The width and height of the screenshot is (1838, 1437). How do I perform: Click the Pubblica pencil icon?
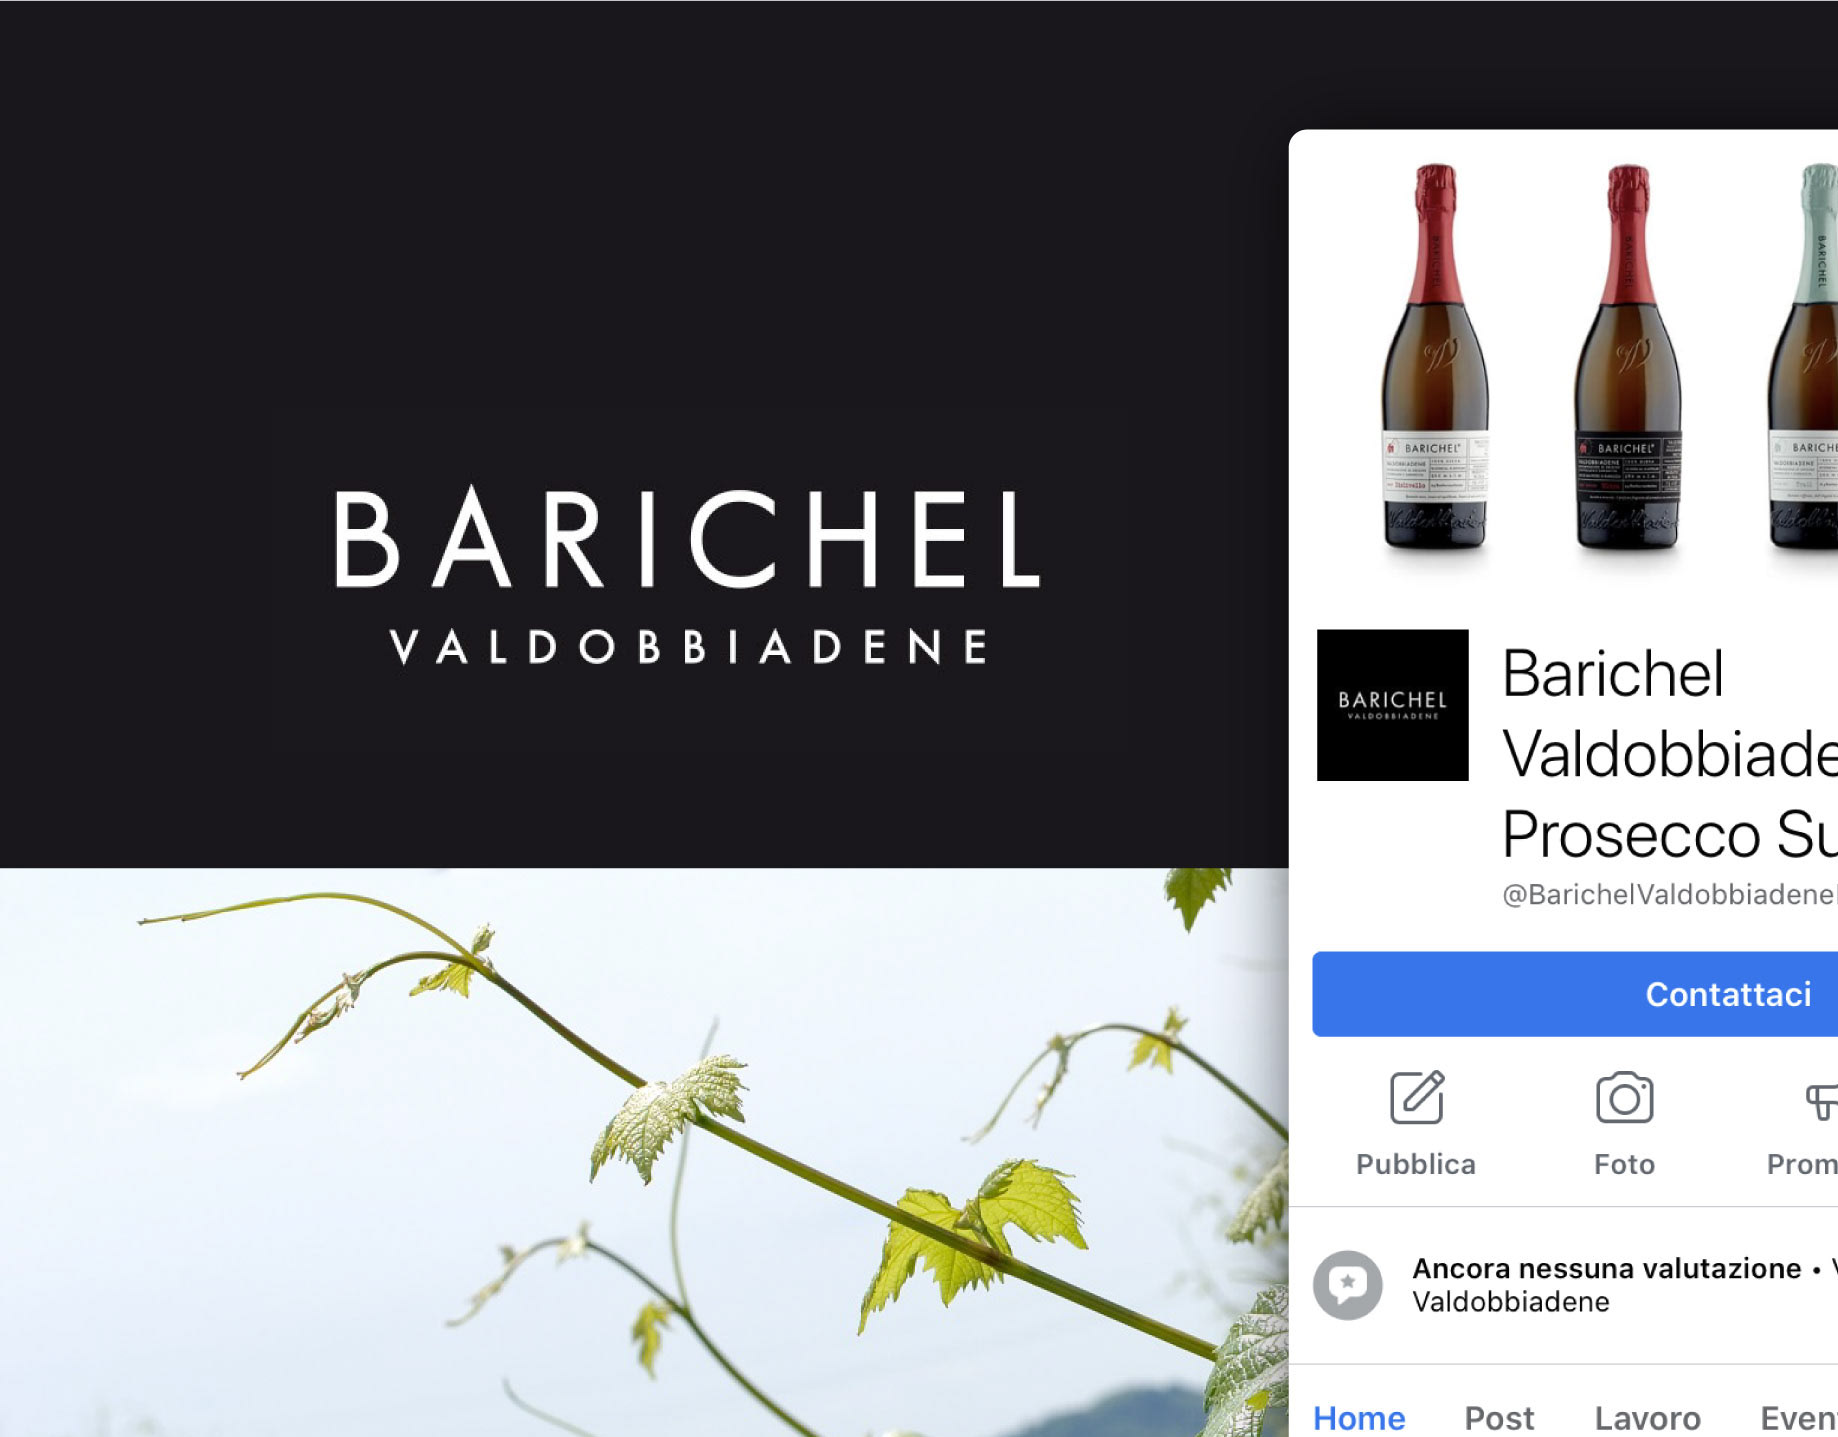coord(1417,1097)
